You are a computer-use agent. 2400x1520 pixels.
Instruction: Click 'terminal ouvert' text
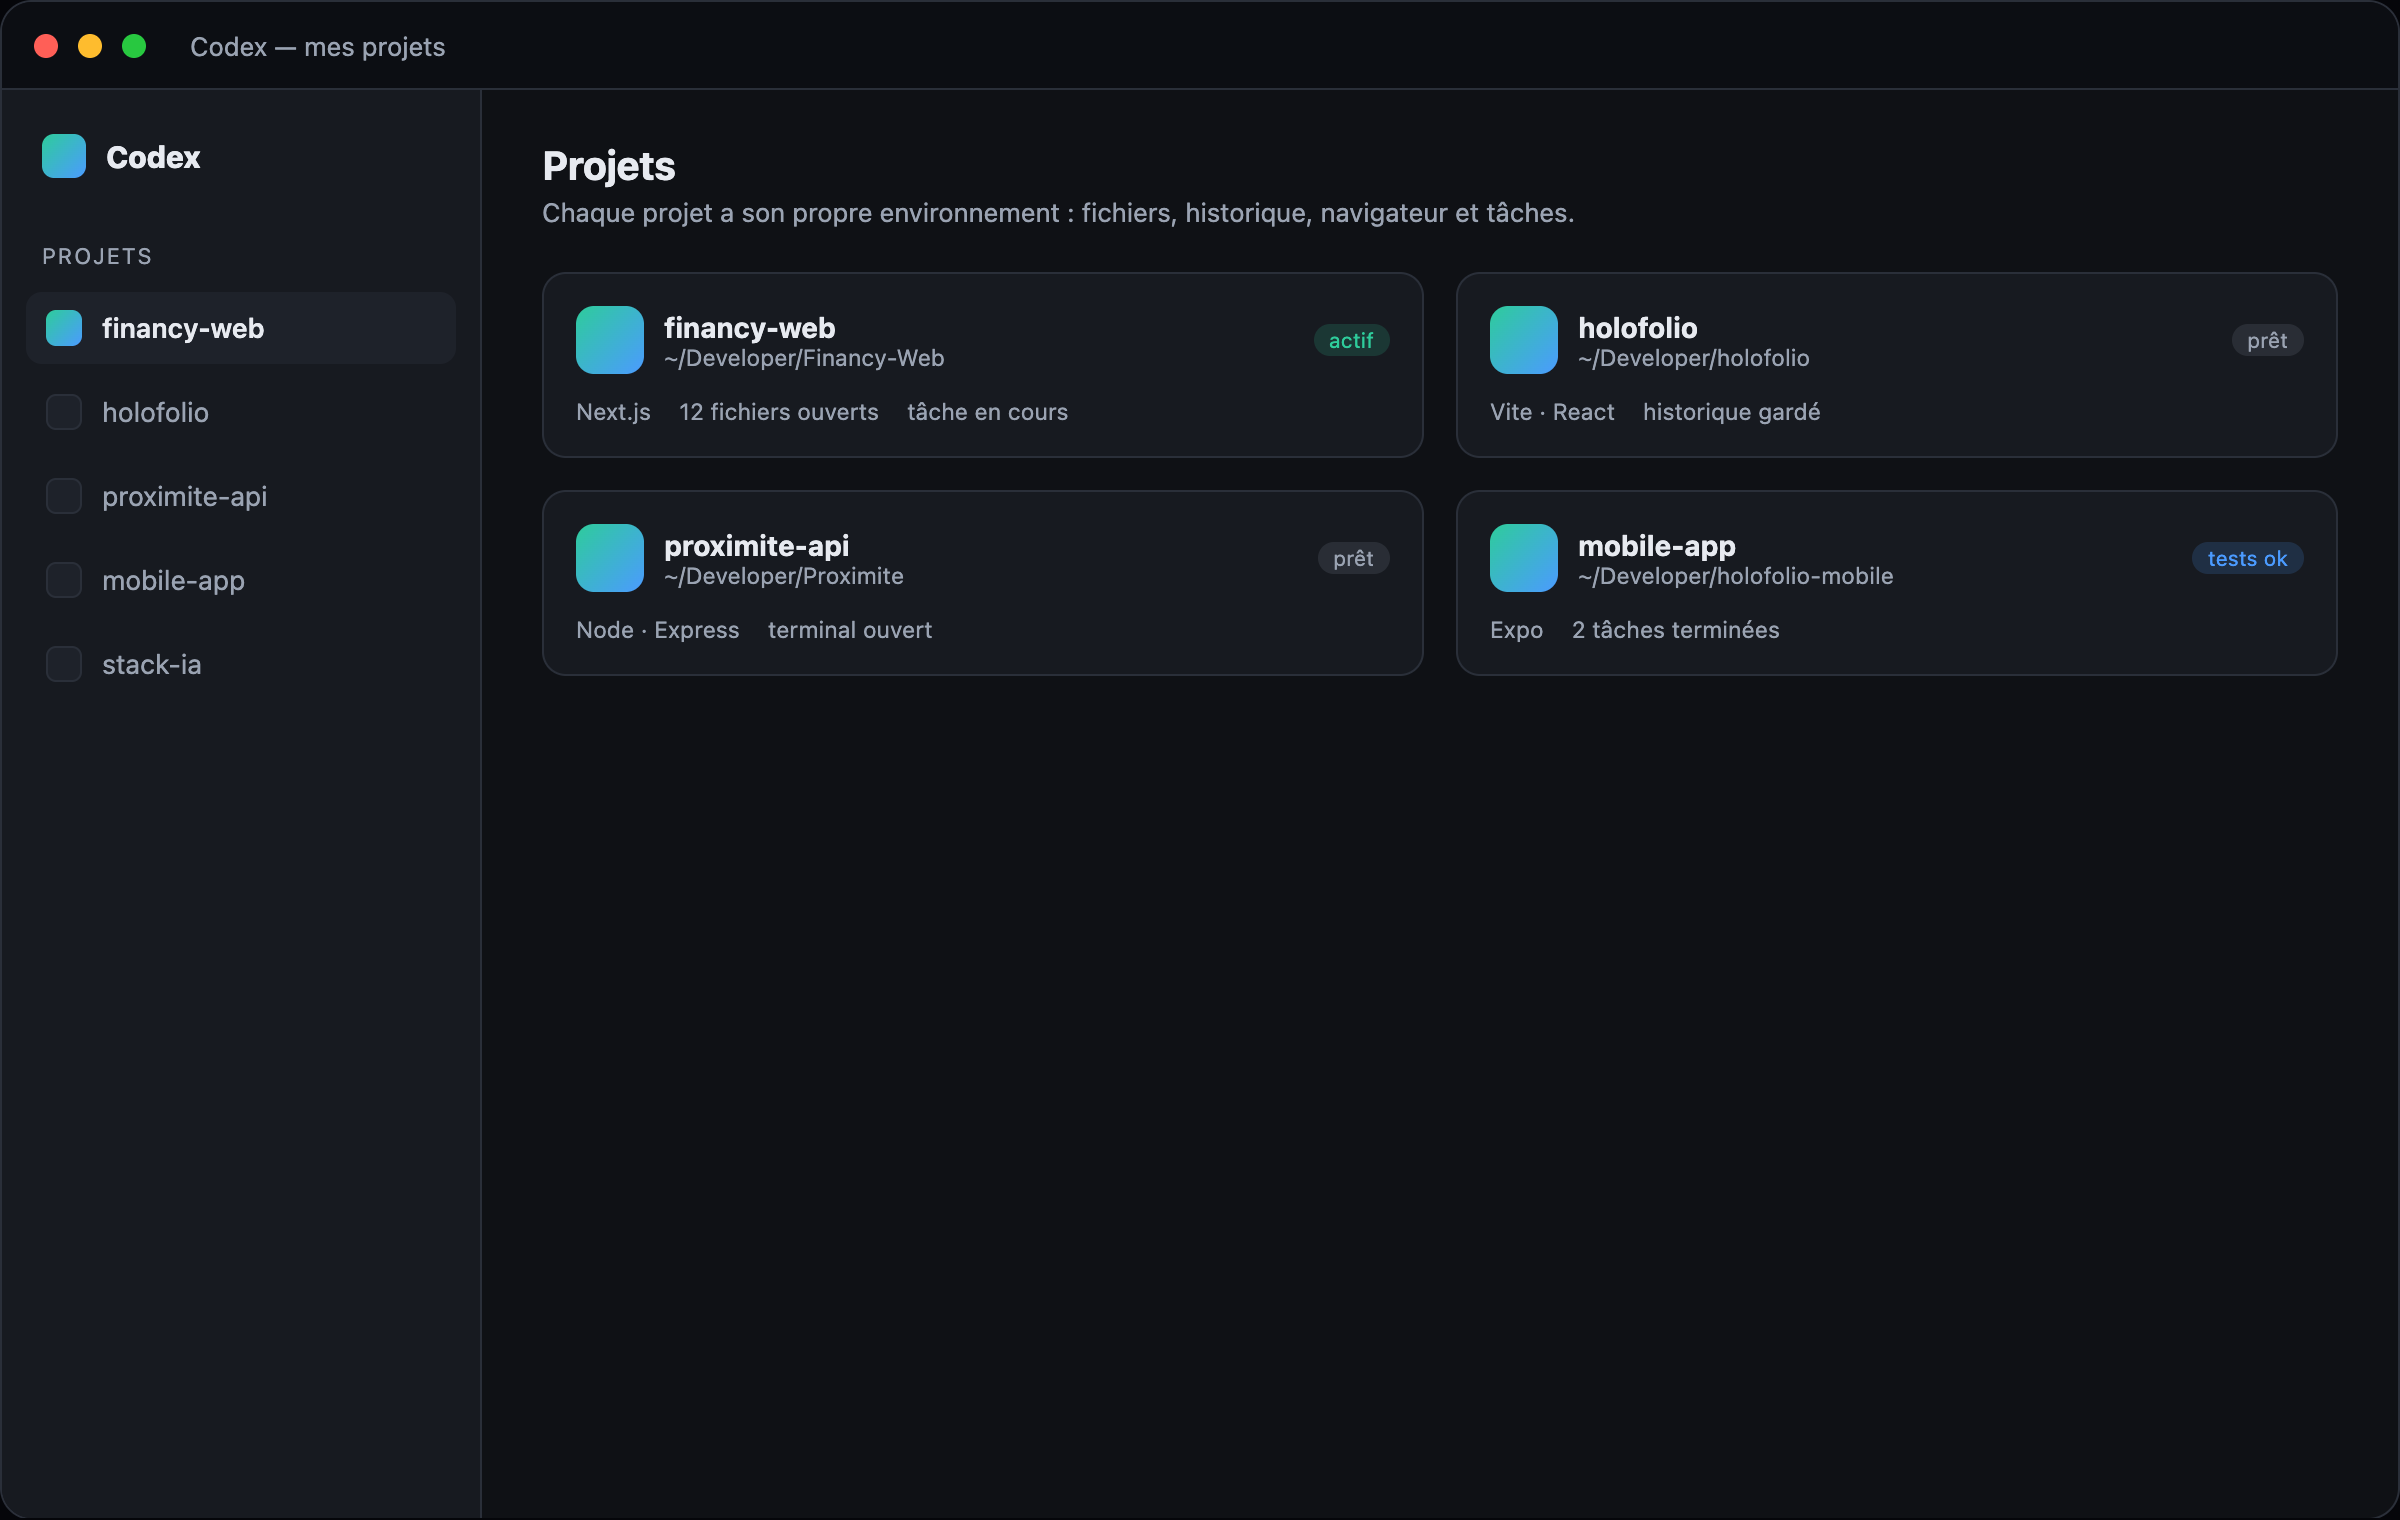click(x=850, y=630)
